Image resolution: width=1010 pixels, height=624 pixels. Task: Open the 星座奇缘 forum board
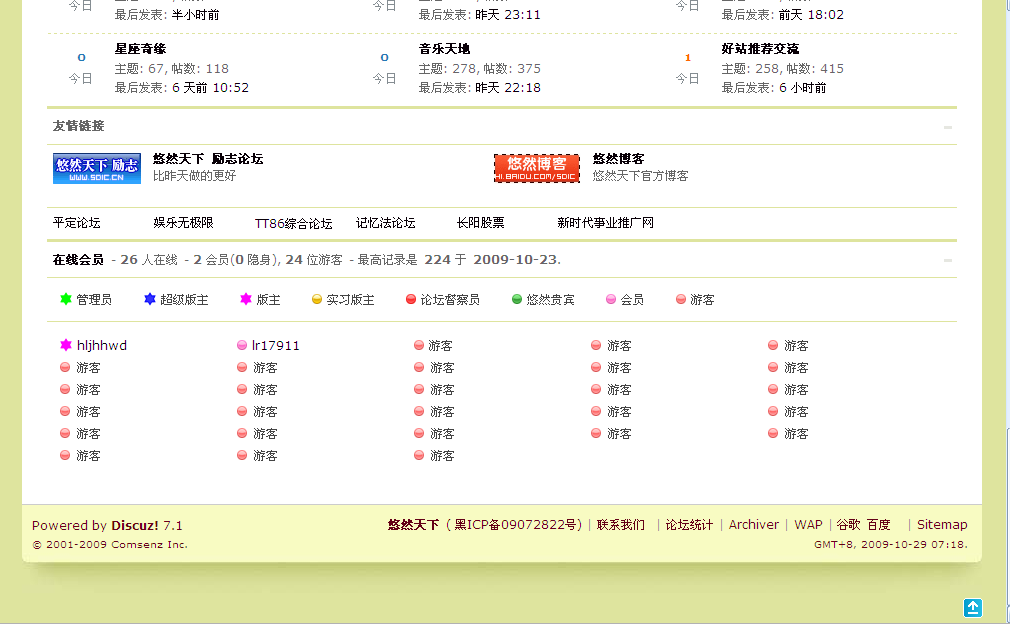(x=140, y=49)
